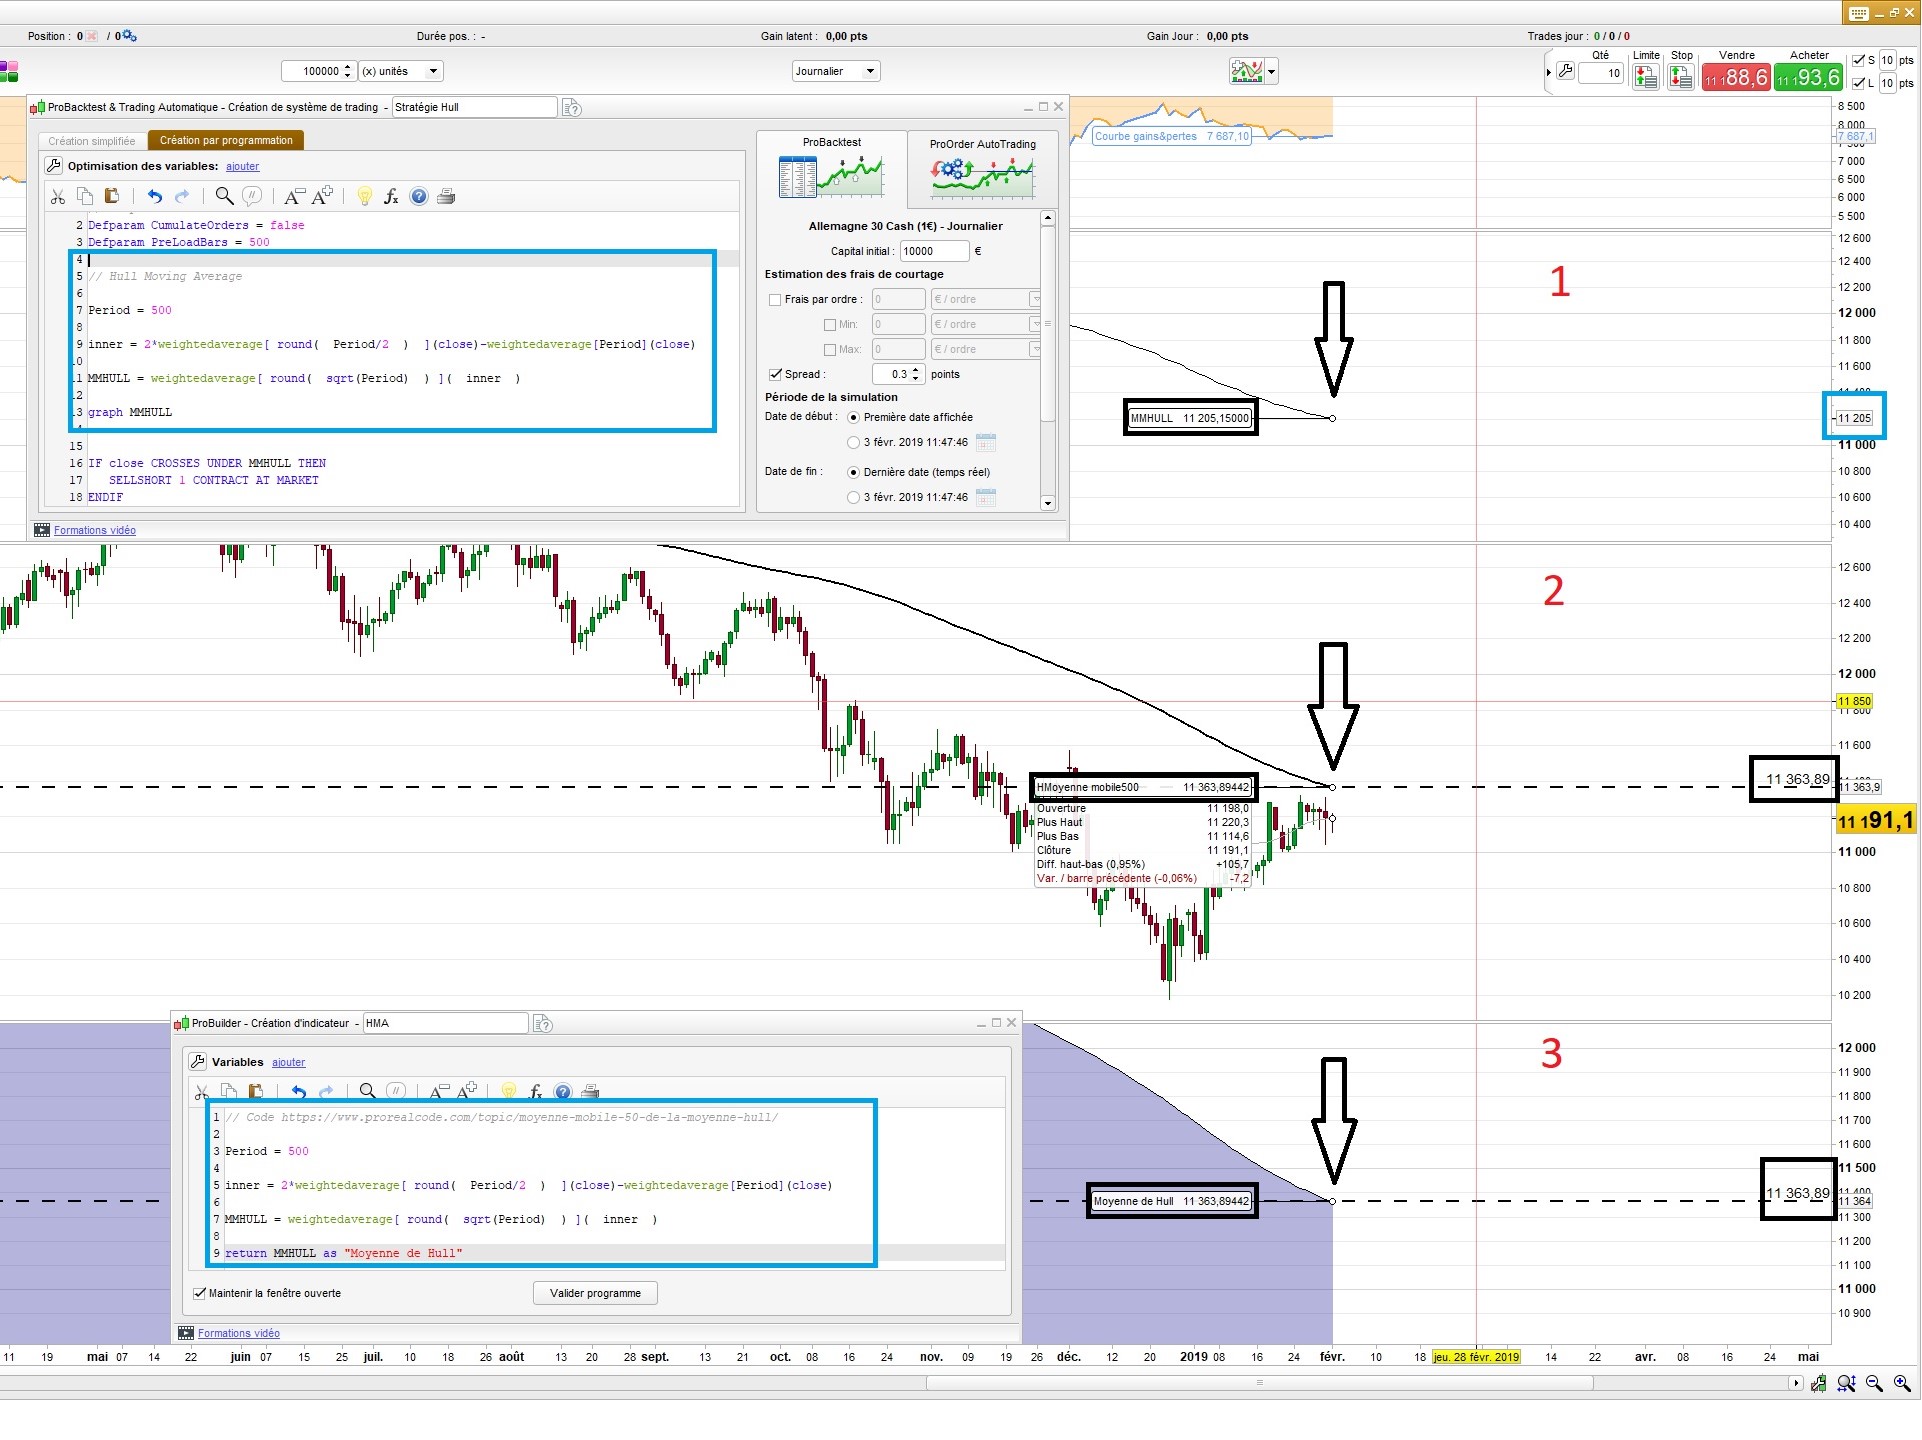Enable the Frais par ordre checkbox

click(775, 299)
